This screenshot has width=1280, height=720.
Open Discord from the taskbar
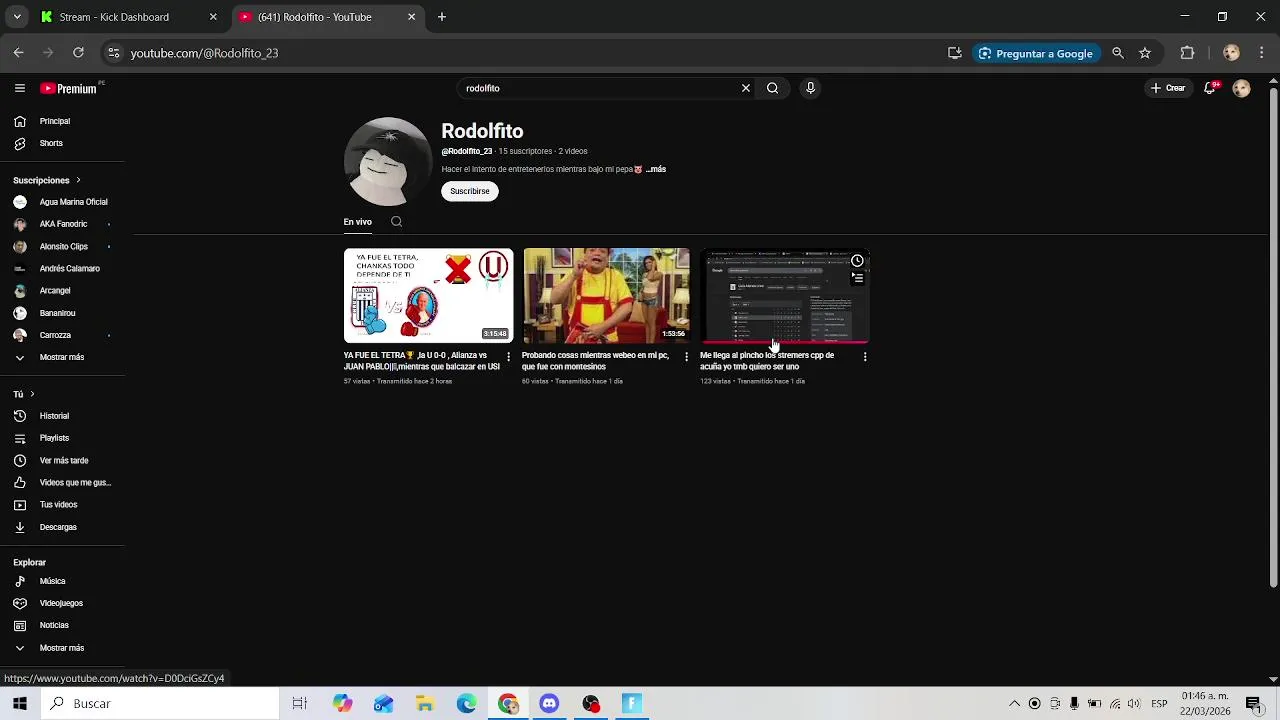(x=549, y=704)
